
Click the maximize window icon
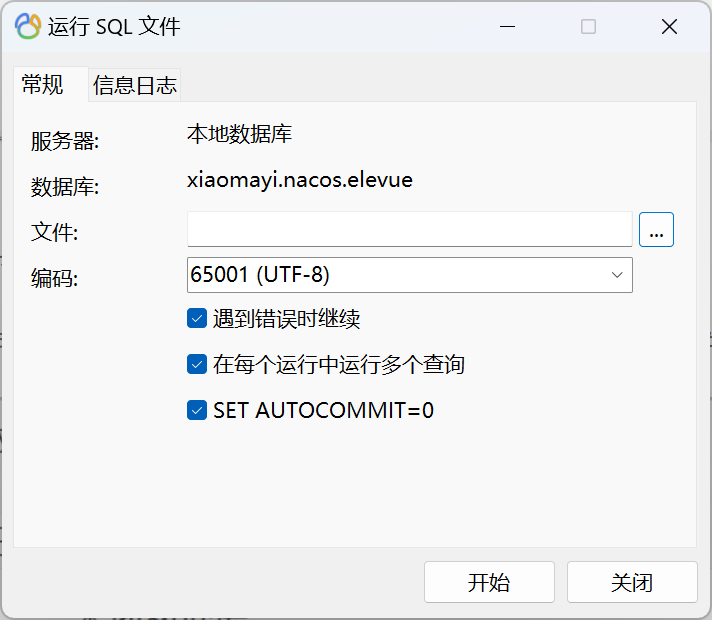pyautogui.click(x=588, y=26)
